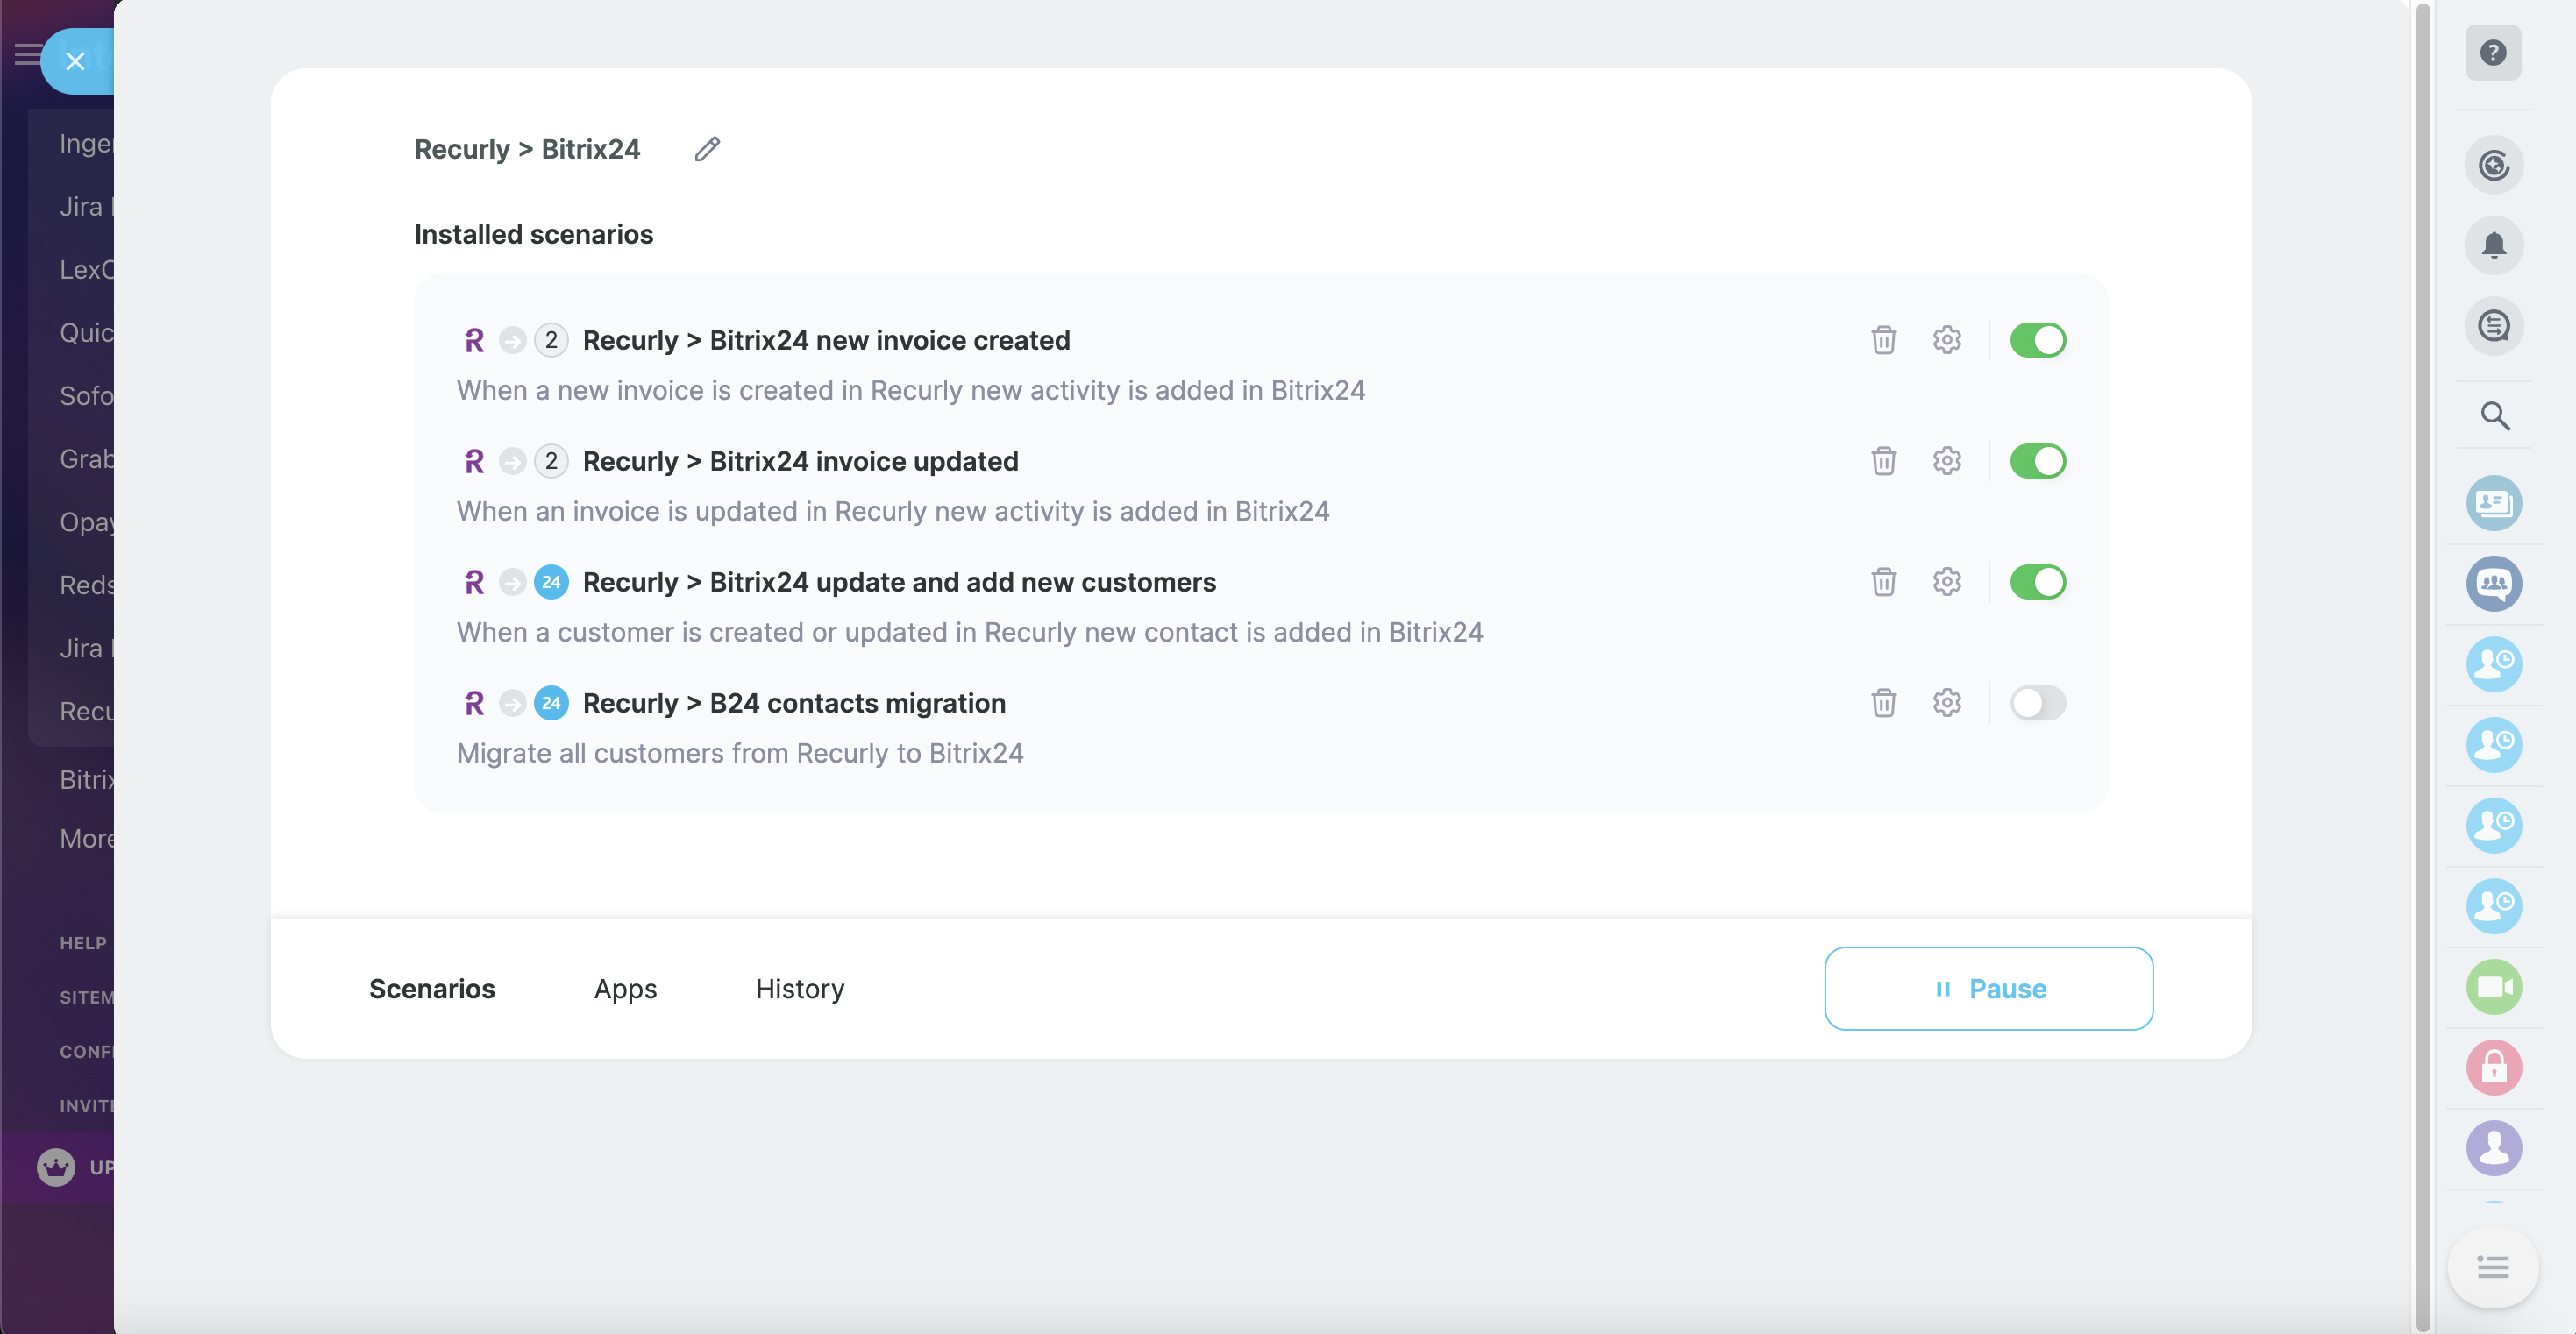Open settings gear for invoice updated scenario

point(1946,461)
